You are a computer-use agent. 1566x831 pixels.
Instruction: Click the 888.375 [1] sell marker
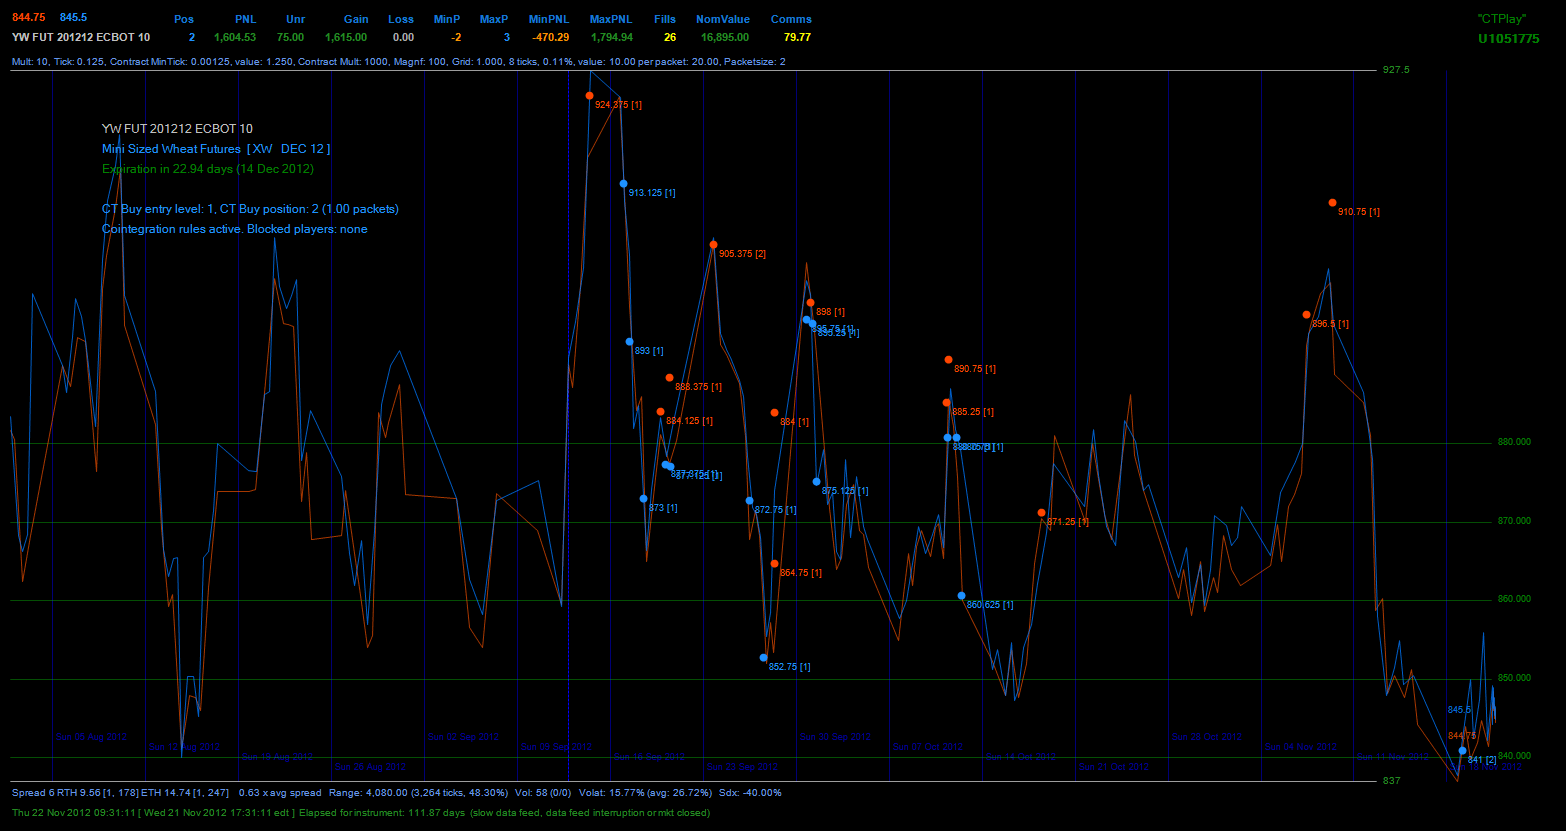point(669,378)
